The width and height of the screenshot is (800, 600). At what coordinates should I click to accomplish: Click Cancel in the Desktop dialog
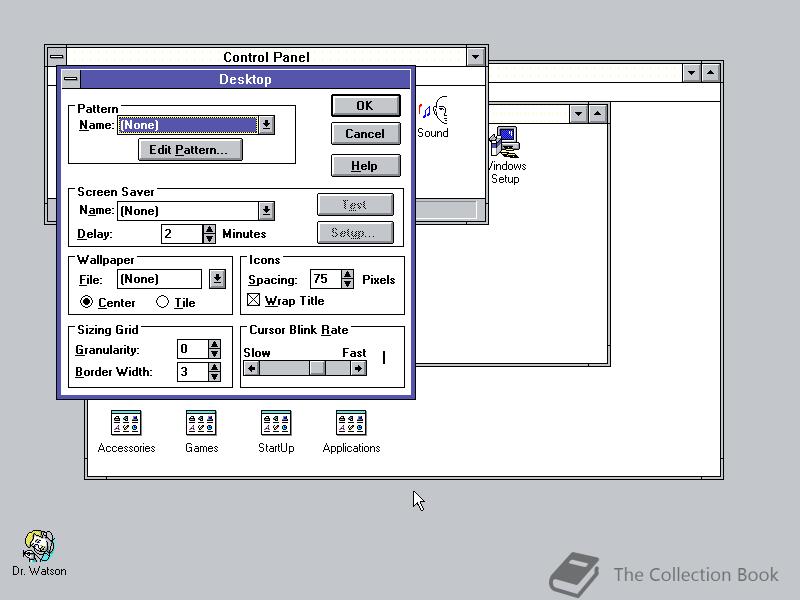pos(365,134)
